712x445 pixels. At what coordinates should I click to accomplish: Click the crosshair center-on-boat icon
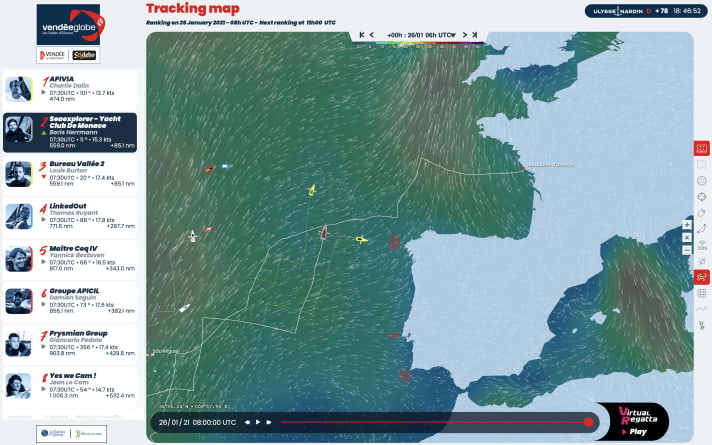coord(702,197)
